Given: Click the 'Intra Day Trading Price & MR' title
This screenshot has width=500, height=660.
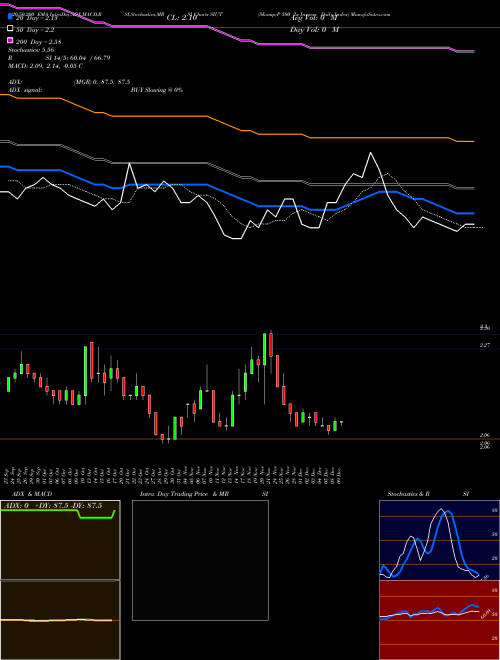Looking at the screenshot, I should pyautogui.click(x=184, y=494).
